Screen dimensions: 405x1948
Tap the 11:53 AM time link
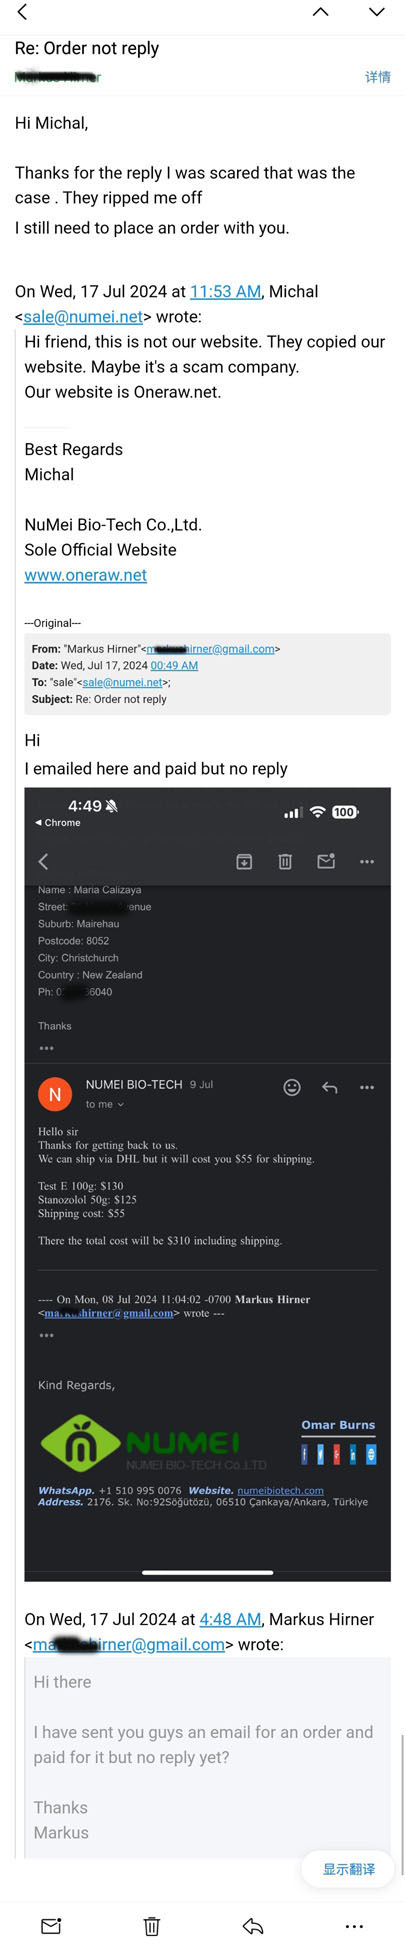point(225,292)
